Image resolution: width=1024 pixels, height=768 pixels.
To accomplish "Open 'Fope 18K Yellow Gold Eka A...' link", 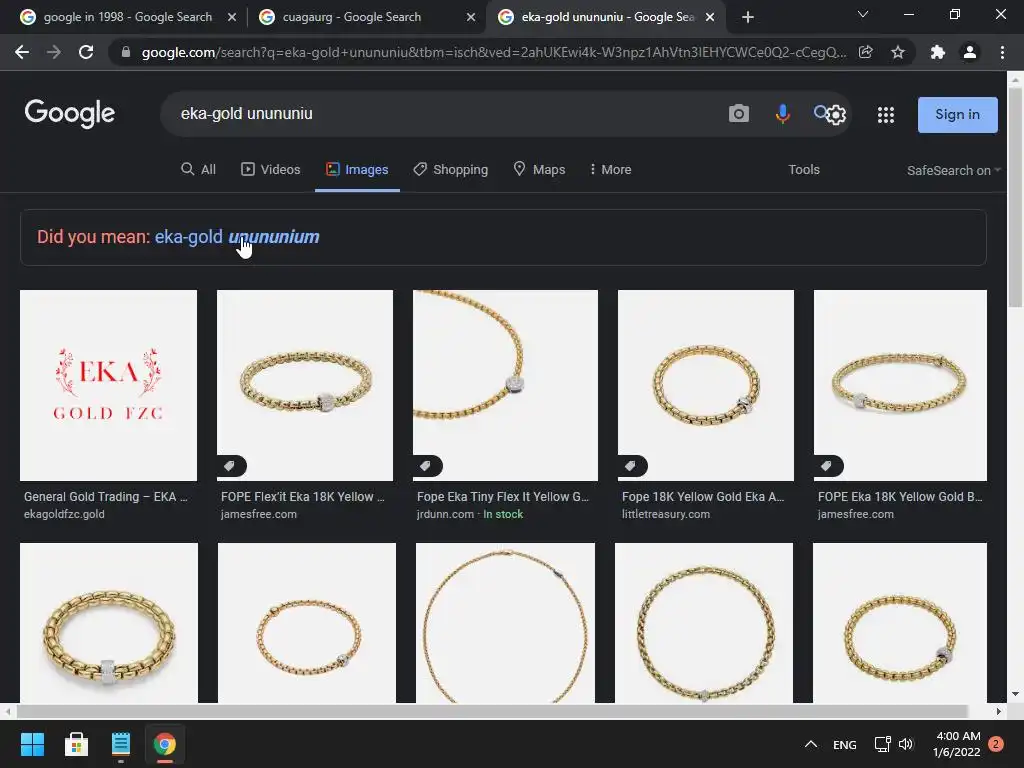I will click(703, 496).
